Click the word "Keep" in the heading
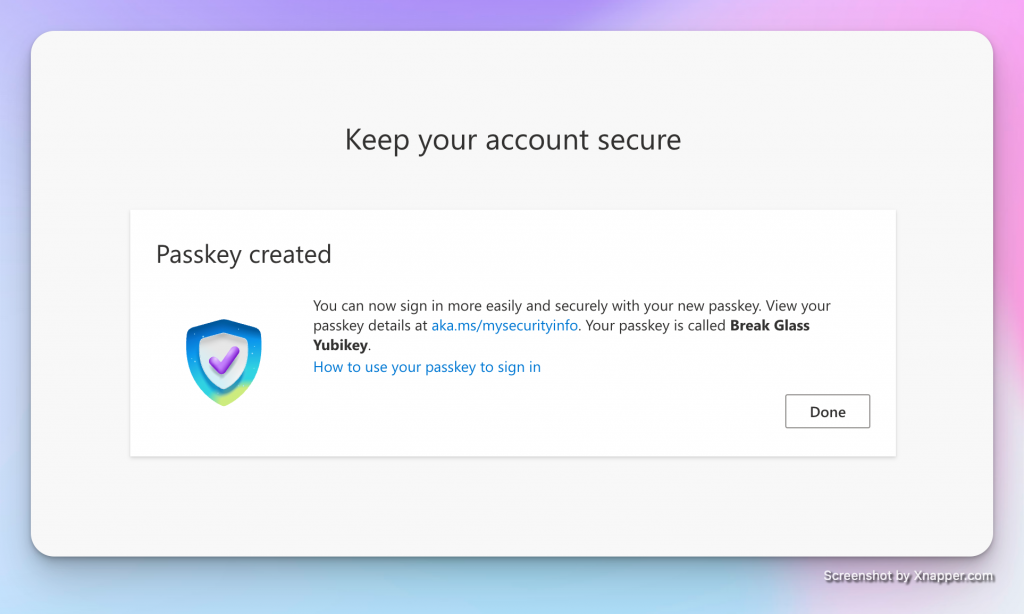This screenshot has height=614, width=1024. click(x=377, y=139)
